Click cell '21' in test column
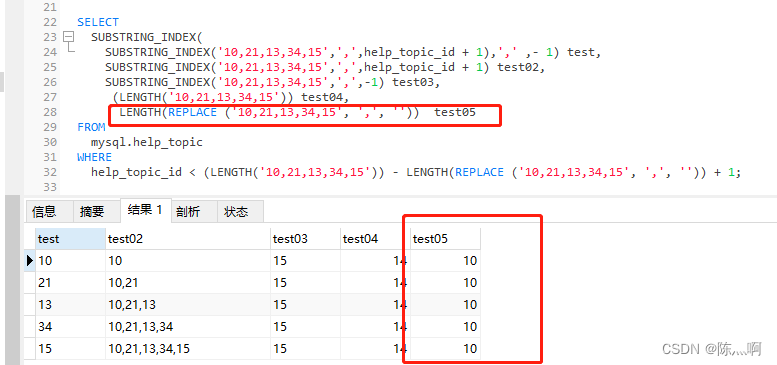This screenshot has height=365, width=777. (x=70, y=282)
